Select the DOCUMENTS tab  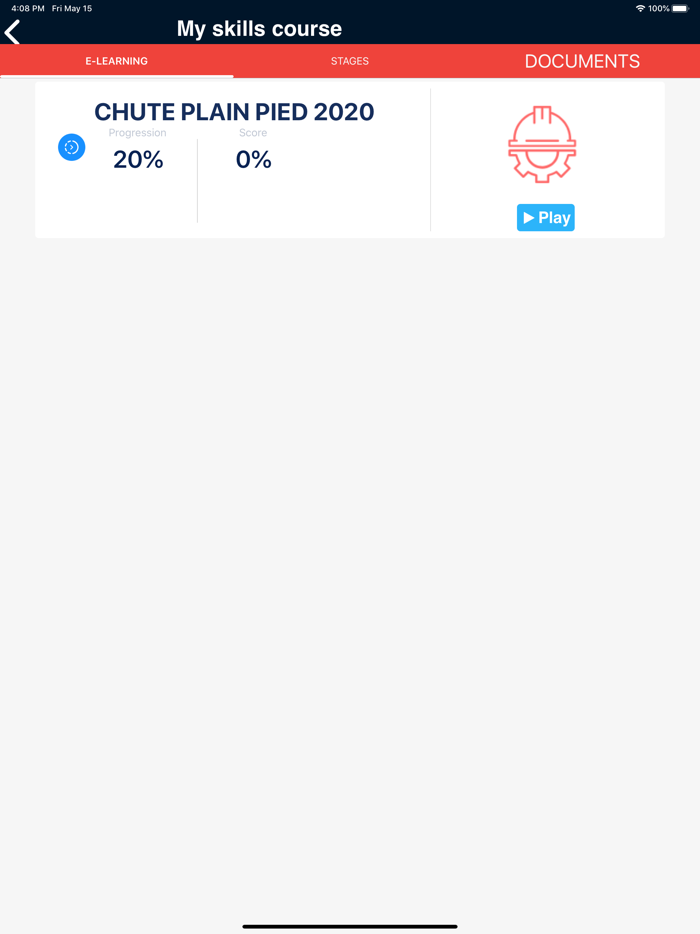(x=582, y=61)
